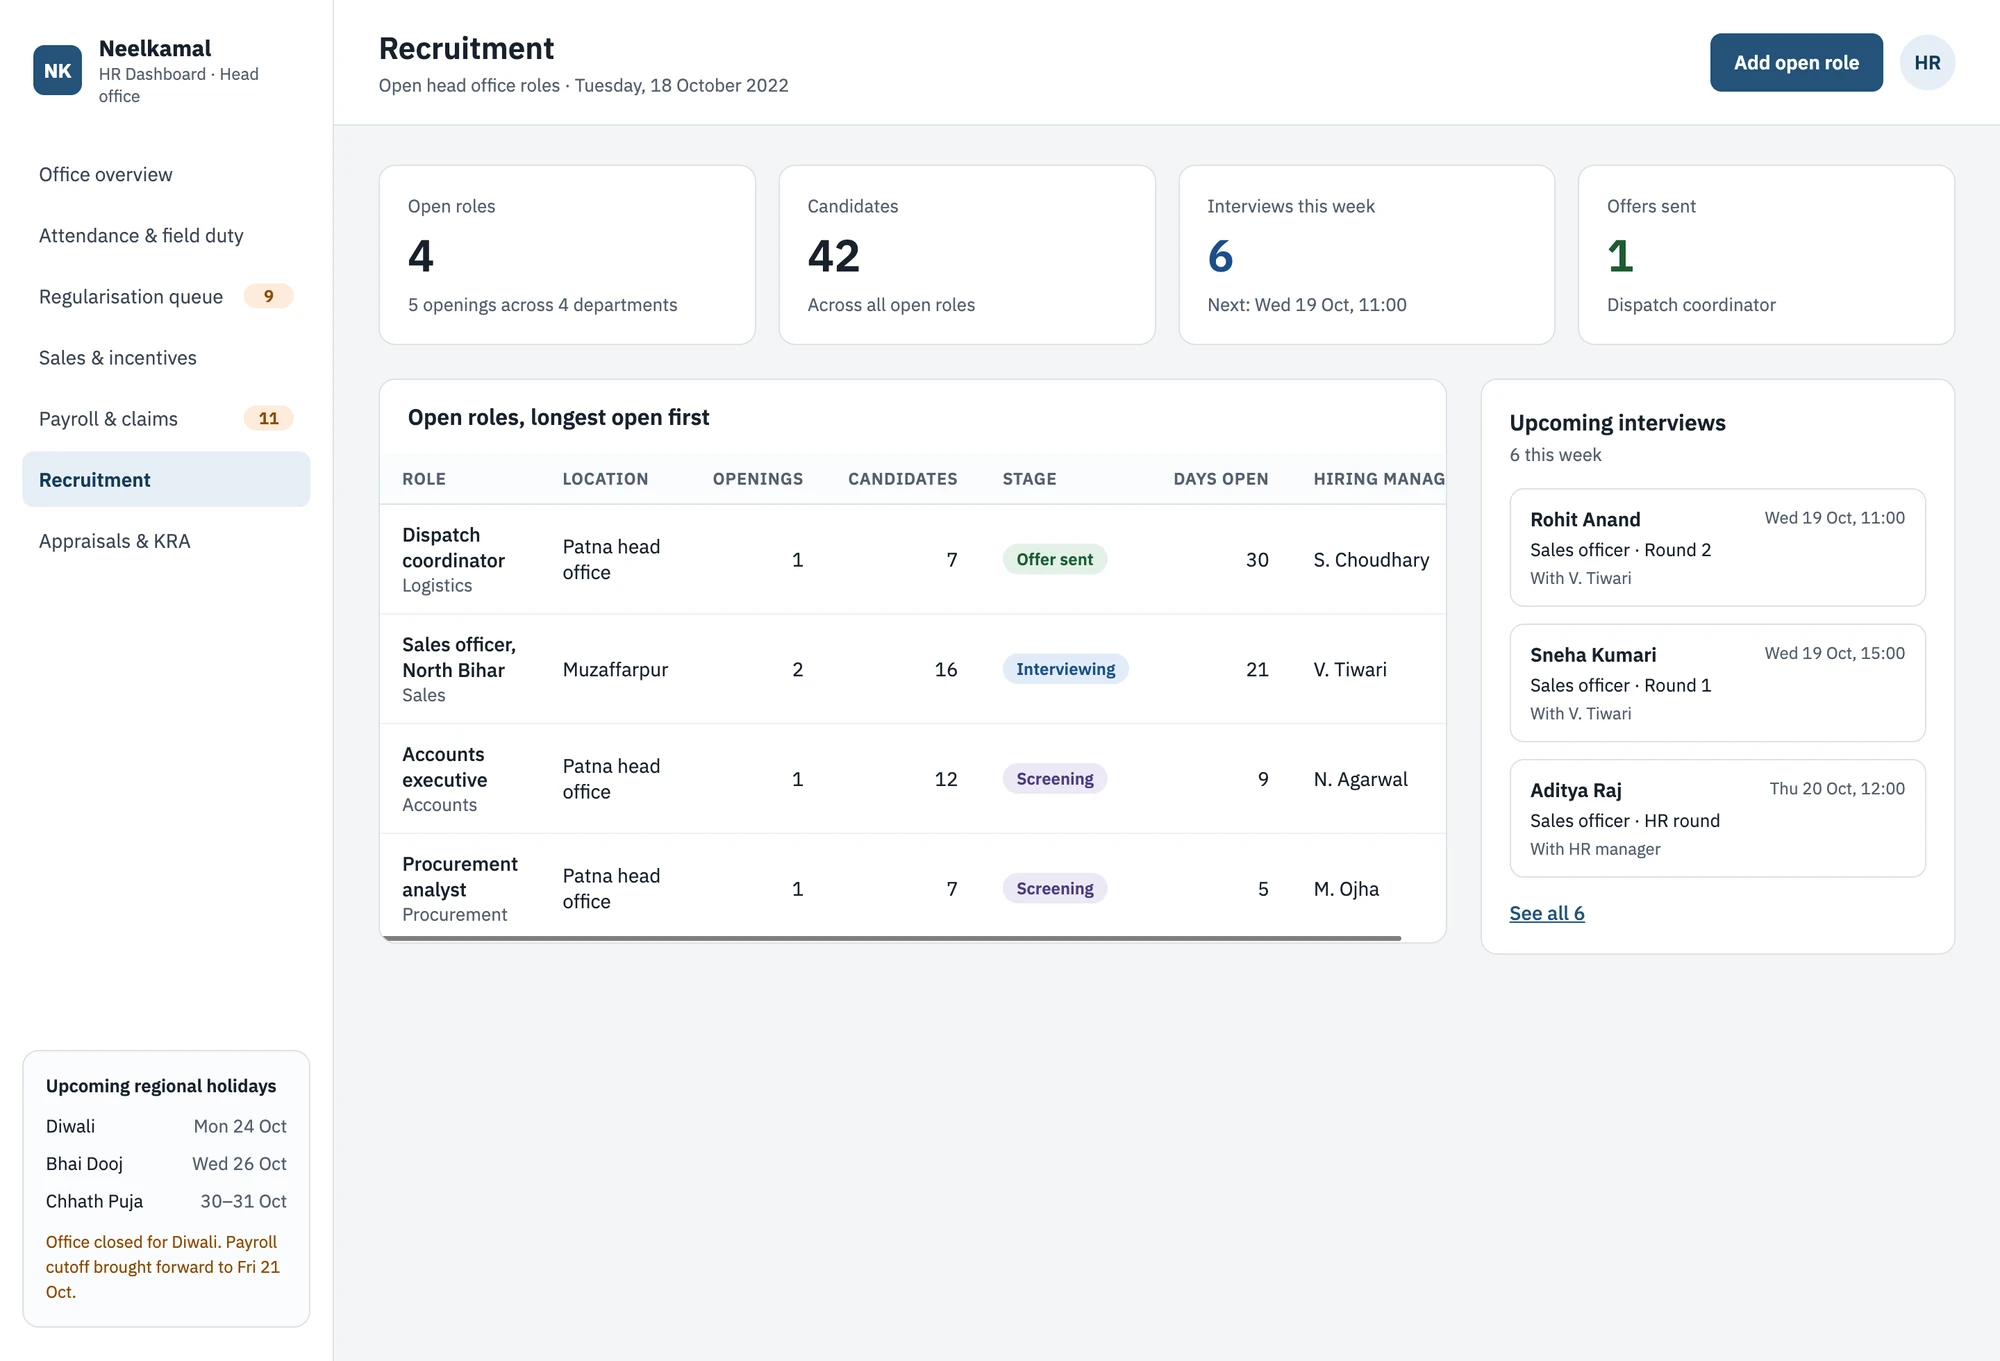
Task: Click Screening badge for Procurement analyst
Action: pyautogui.click(x=1054, y=888)
